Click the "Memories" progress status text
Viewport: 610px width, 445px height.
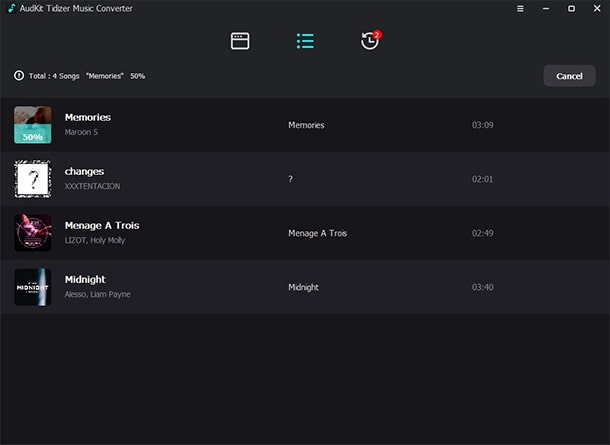[105, 76]
